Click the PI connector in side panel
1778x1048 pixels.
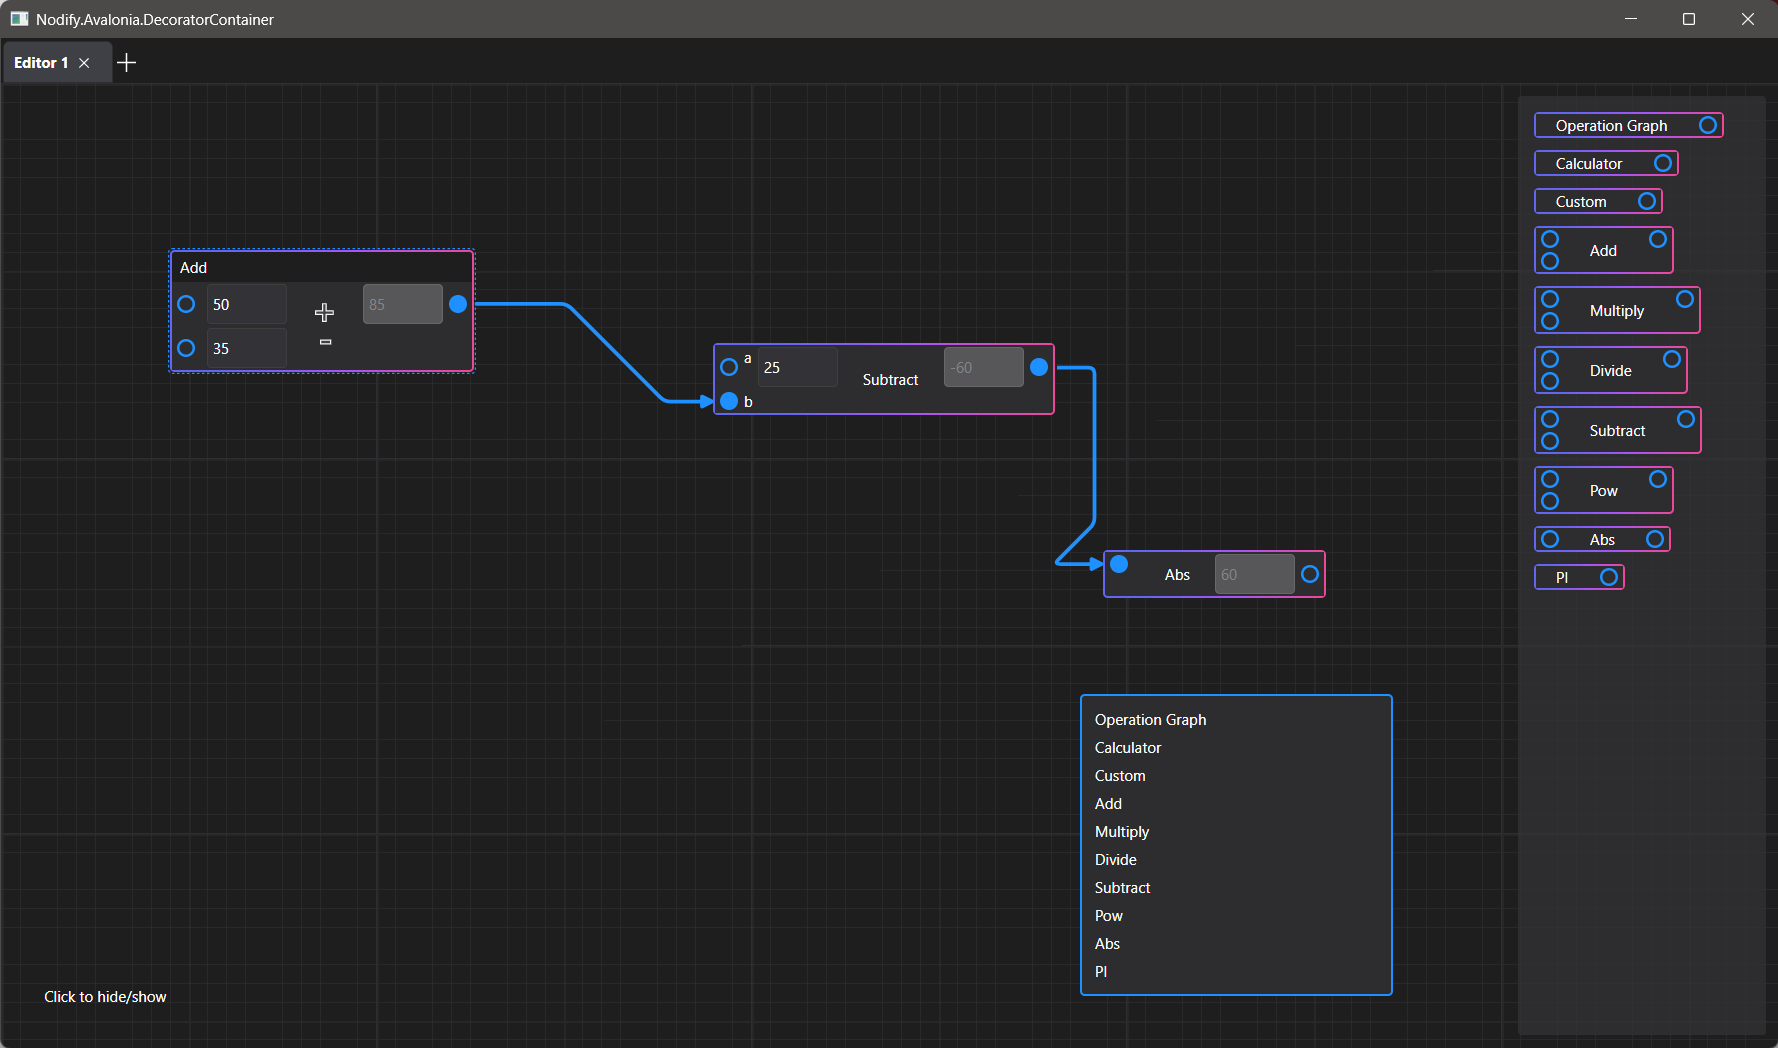point(1609,577)
